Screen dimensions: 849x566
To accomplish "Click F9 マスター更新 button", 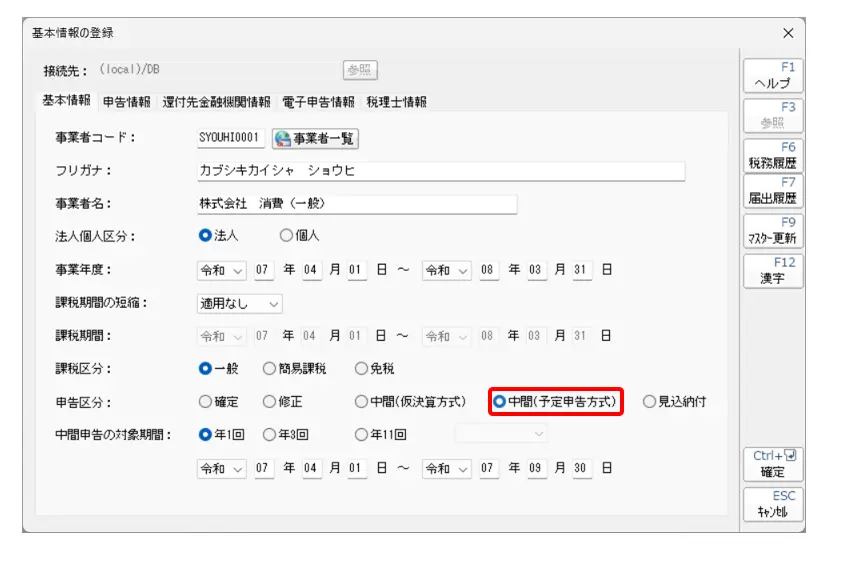I will [772, 232].
